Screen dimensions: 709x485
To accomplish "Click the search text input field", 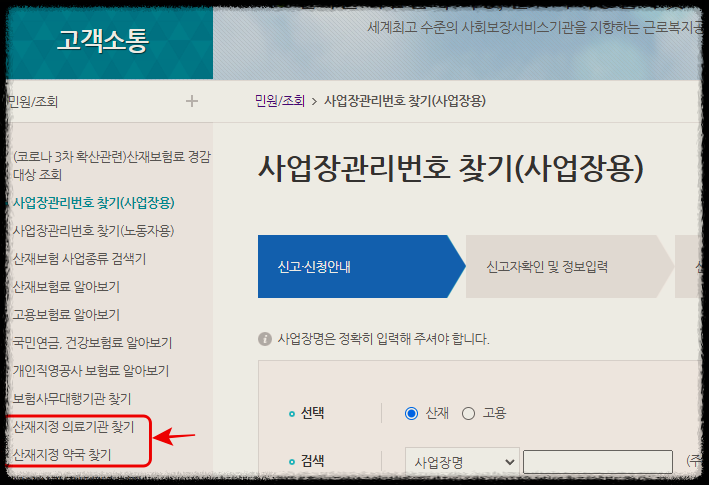I will pos(598,461).
